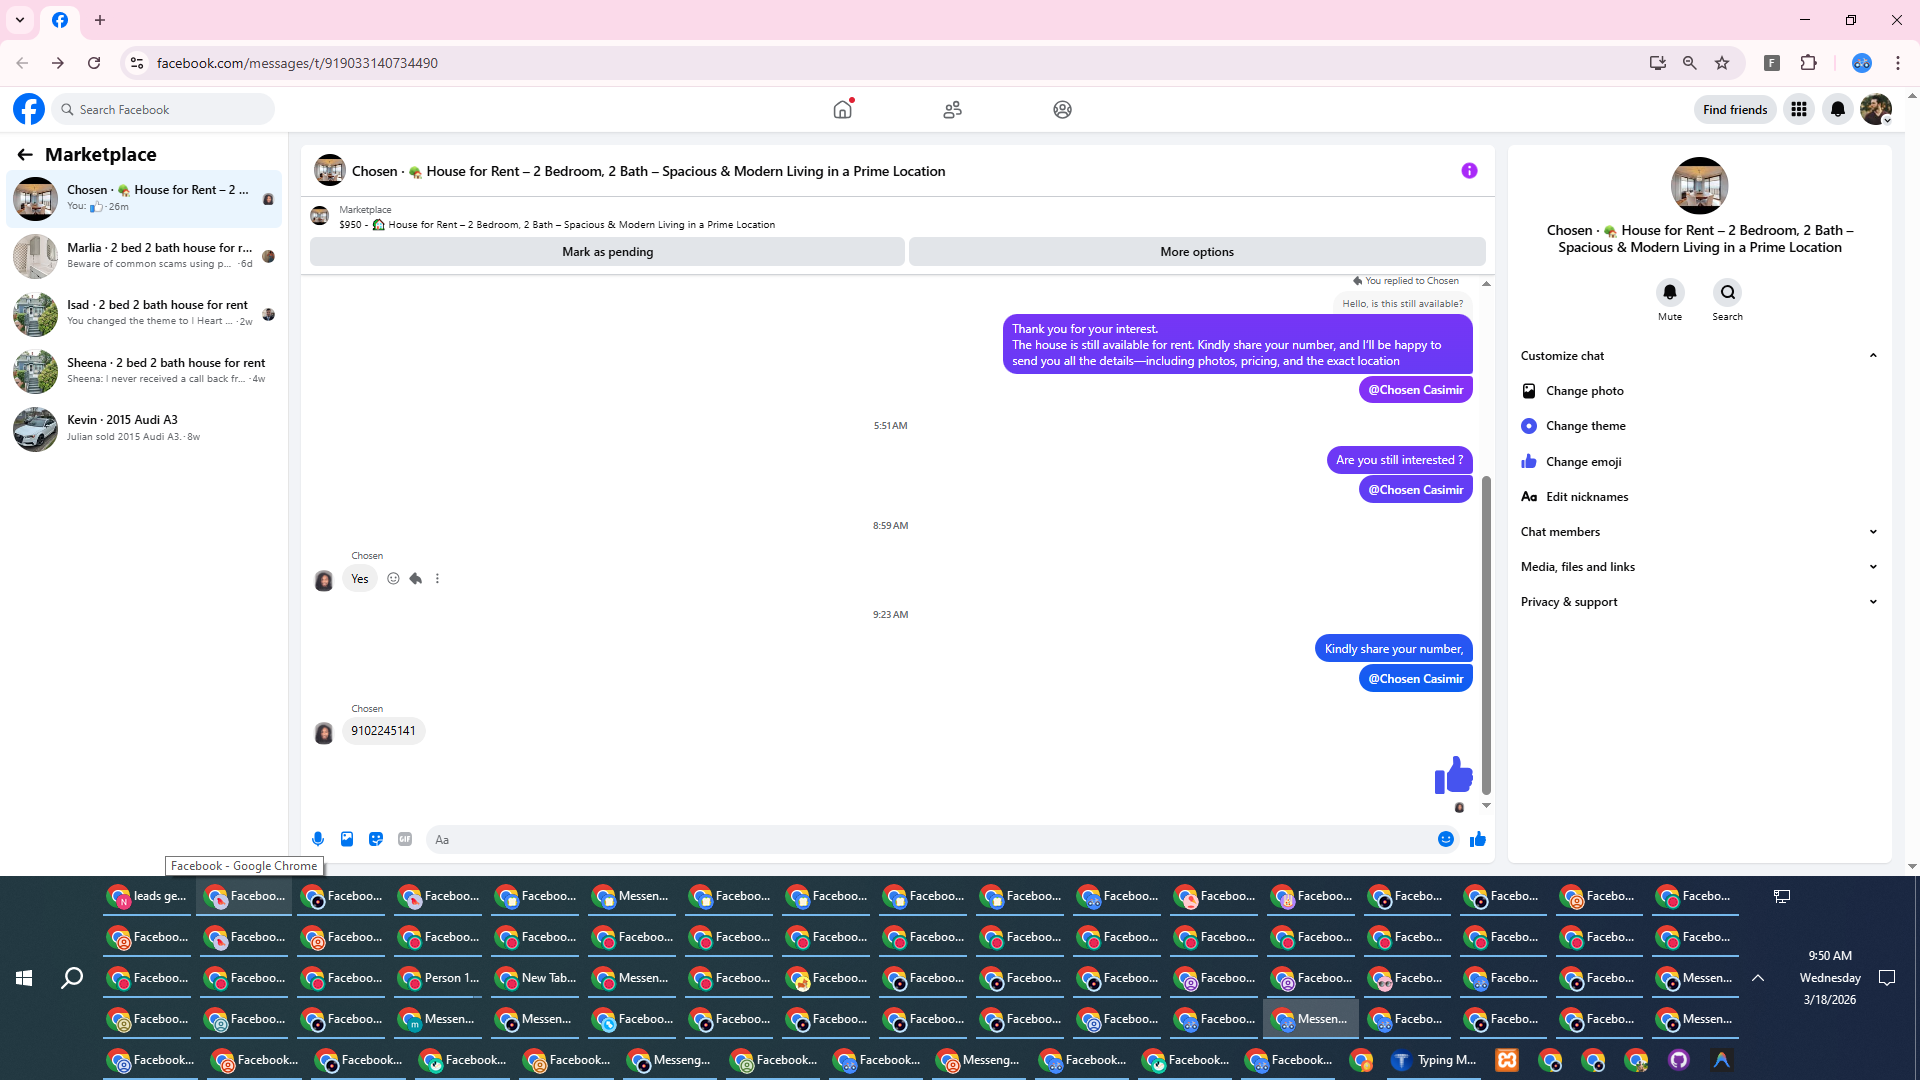Open emoji picker in message box

[1445, 839]
